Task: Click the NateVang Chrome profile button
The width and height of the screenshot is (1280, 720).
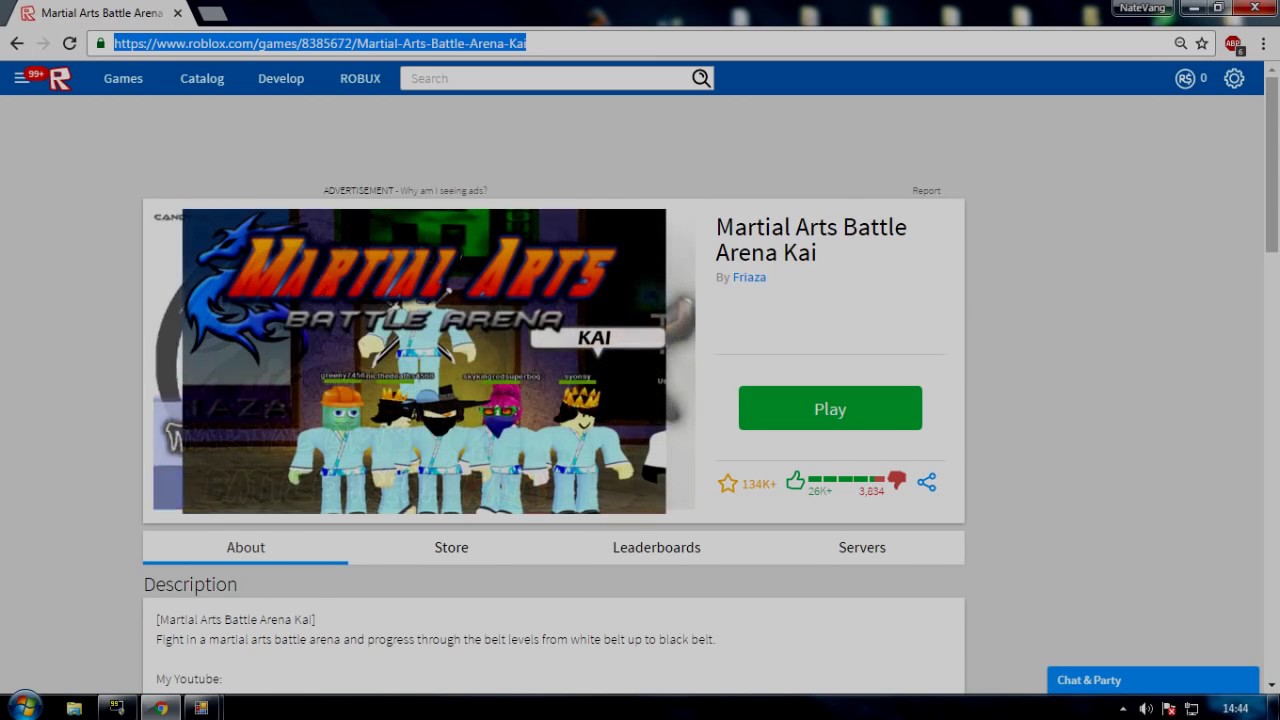Action: tap(1142, 8)
